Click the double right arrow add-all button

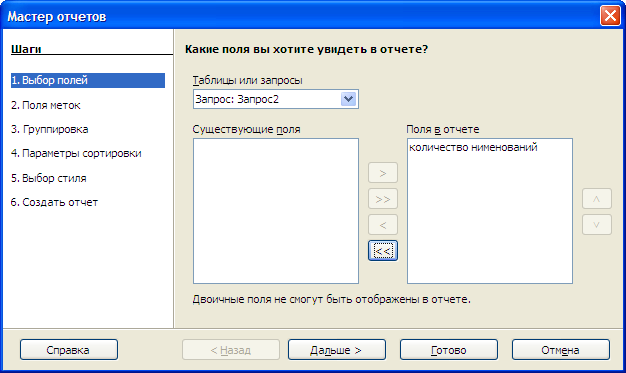[382, 199]
